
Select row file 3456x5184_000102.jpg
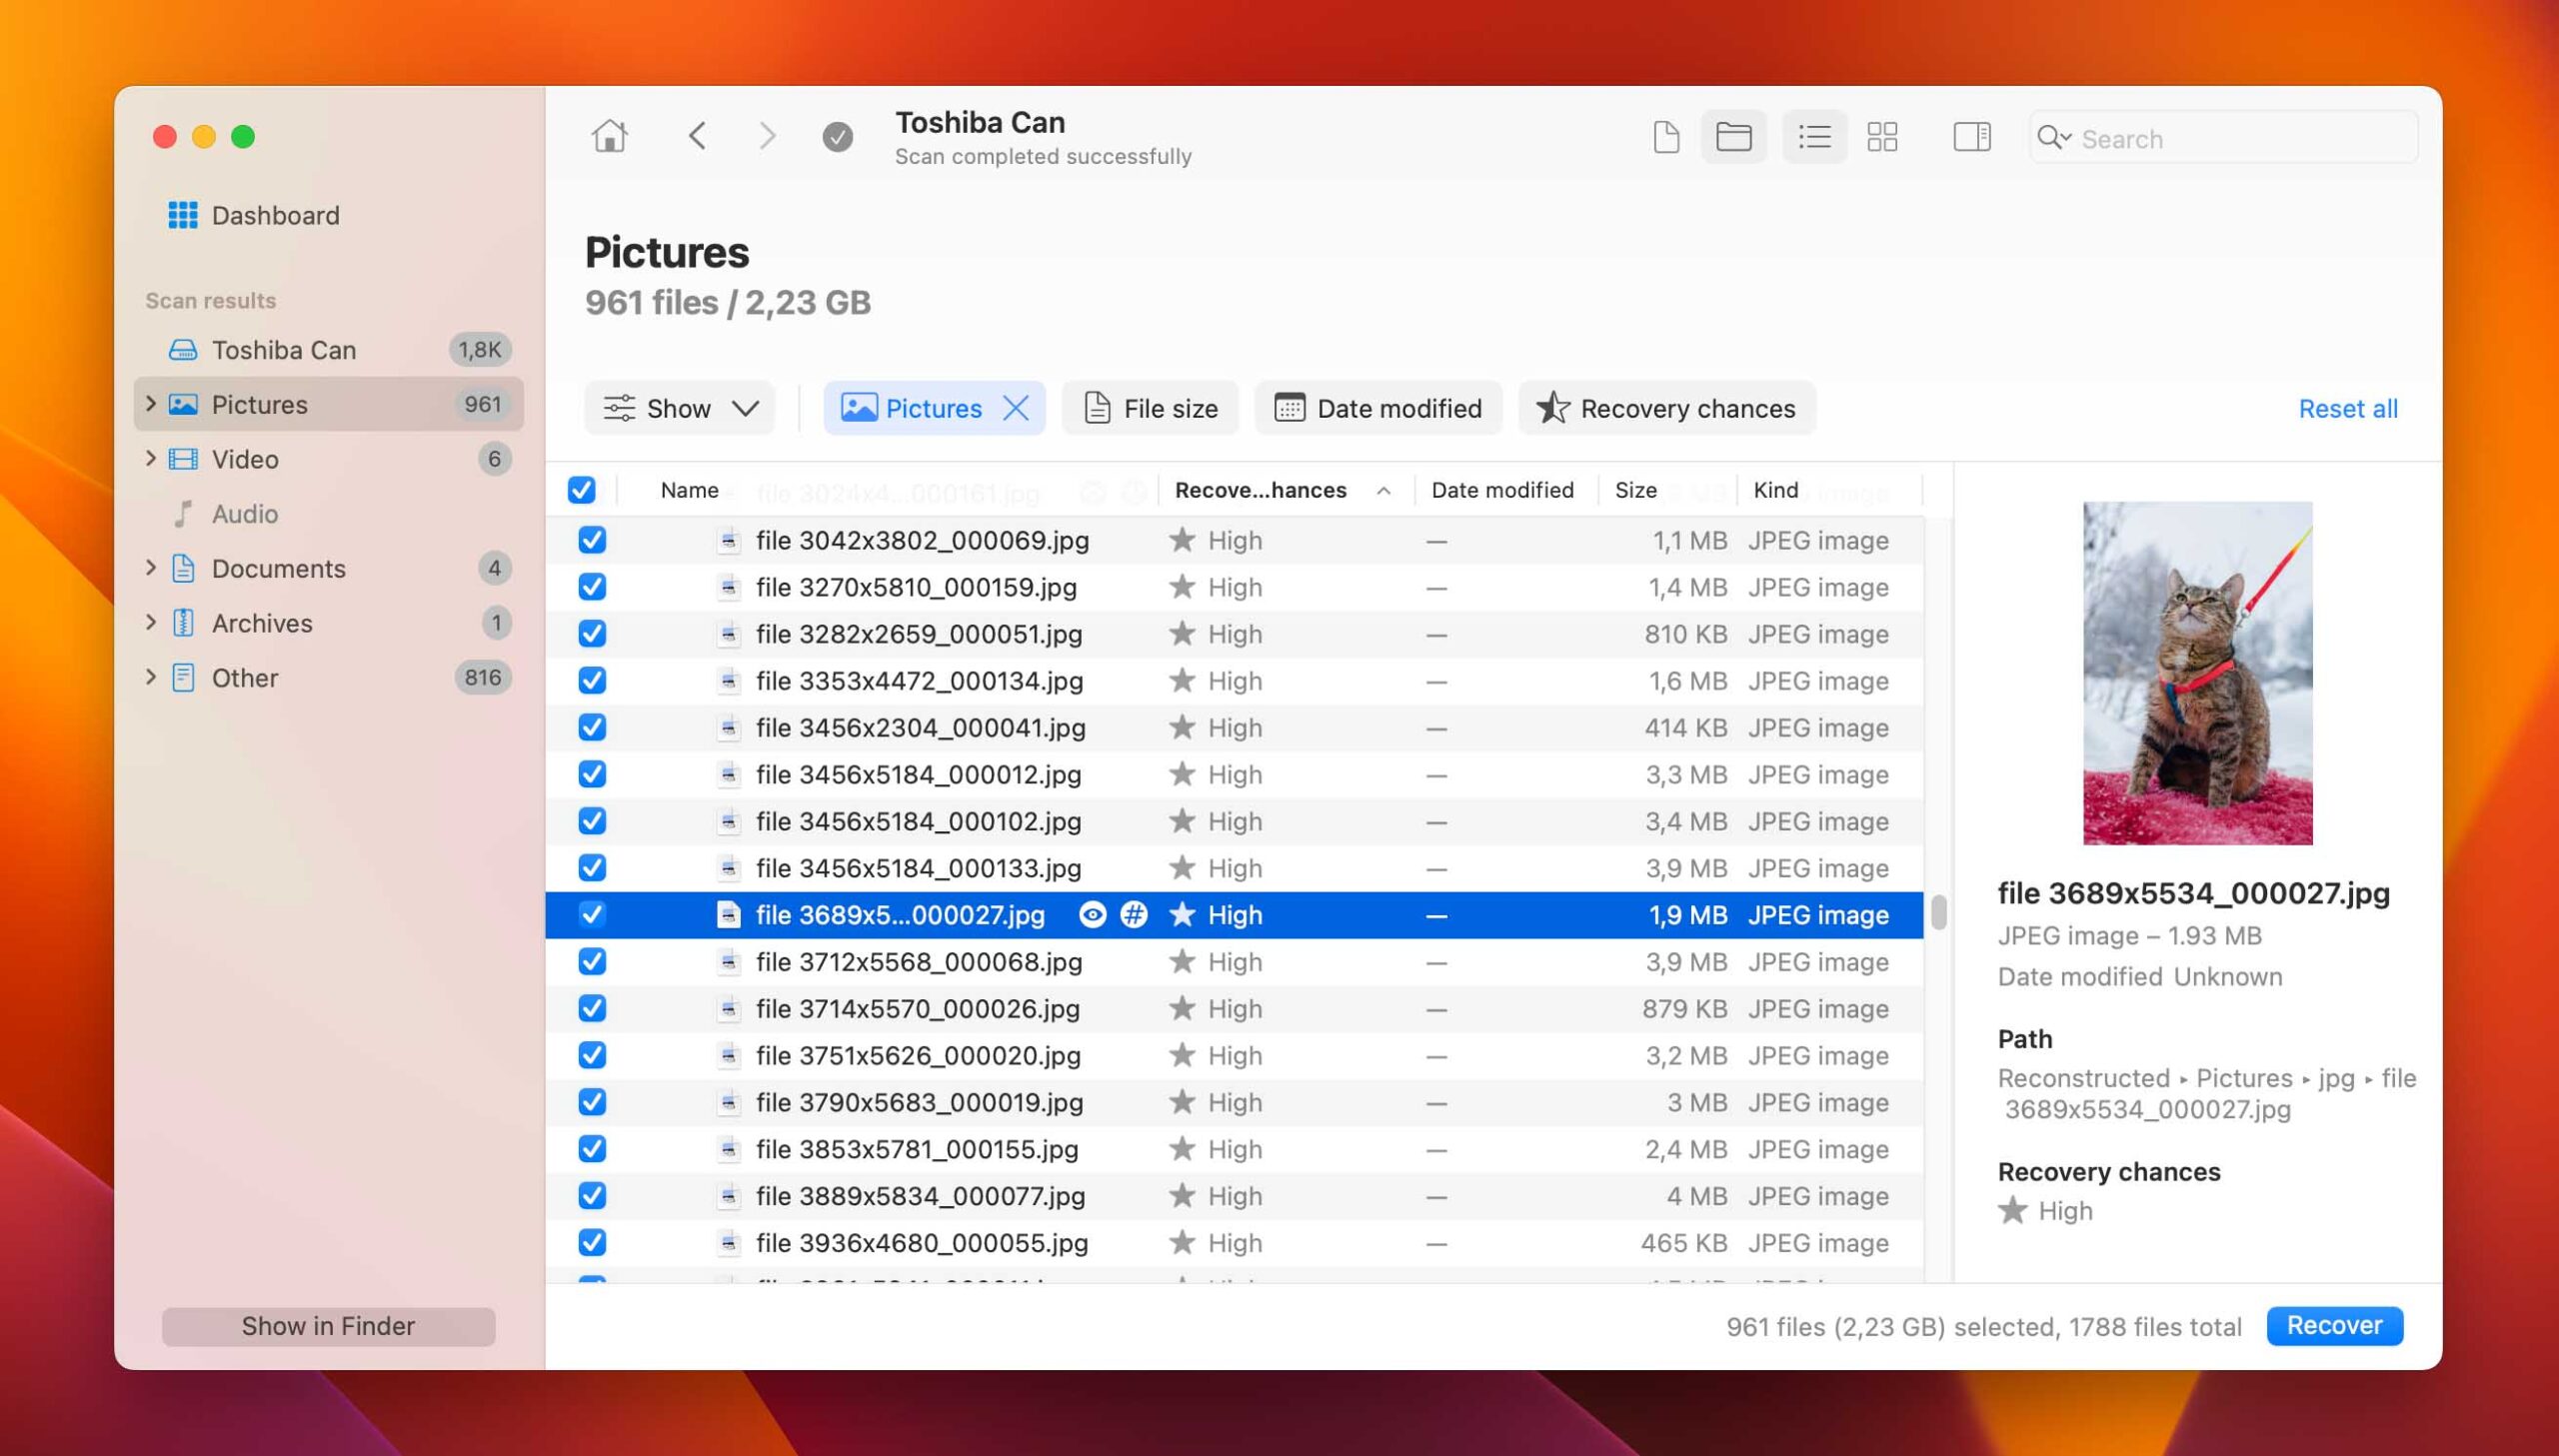(x=1234, y=821)
